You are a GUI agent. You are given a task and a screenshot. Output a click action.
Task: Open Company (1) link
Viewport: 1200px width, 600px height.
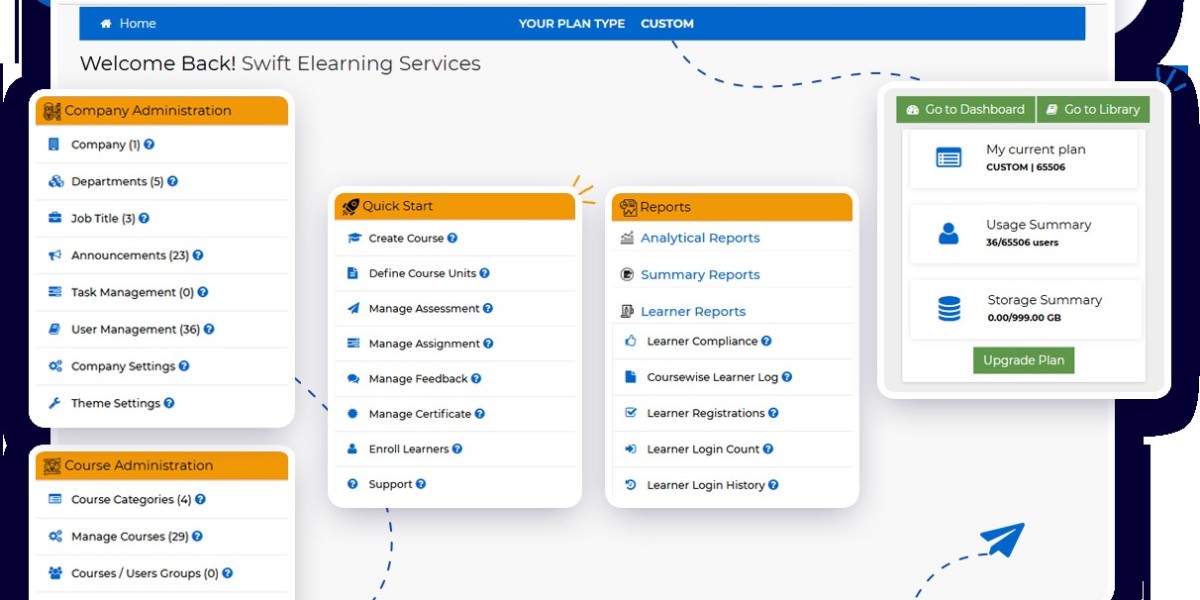pos(105,144)
